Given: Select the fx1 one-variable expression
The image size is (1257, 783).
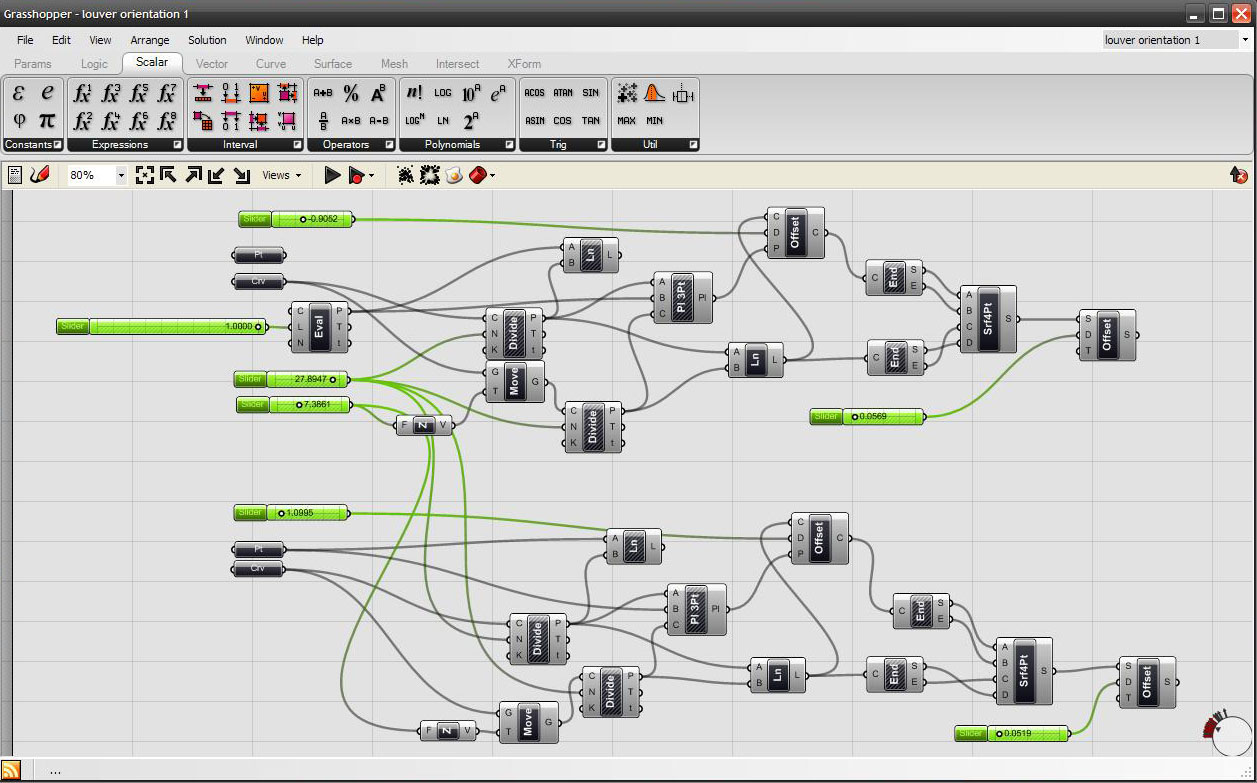Looking at the screenshot, I should (x=84, y=93).
